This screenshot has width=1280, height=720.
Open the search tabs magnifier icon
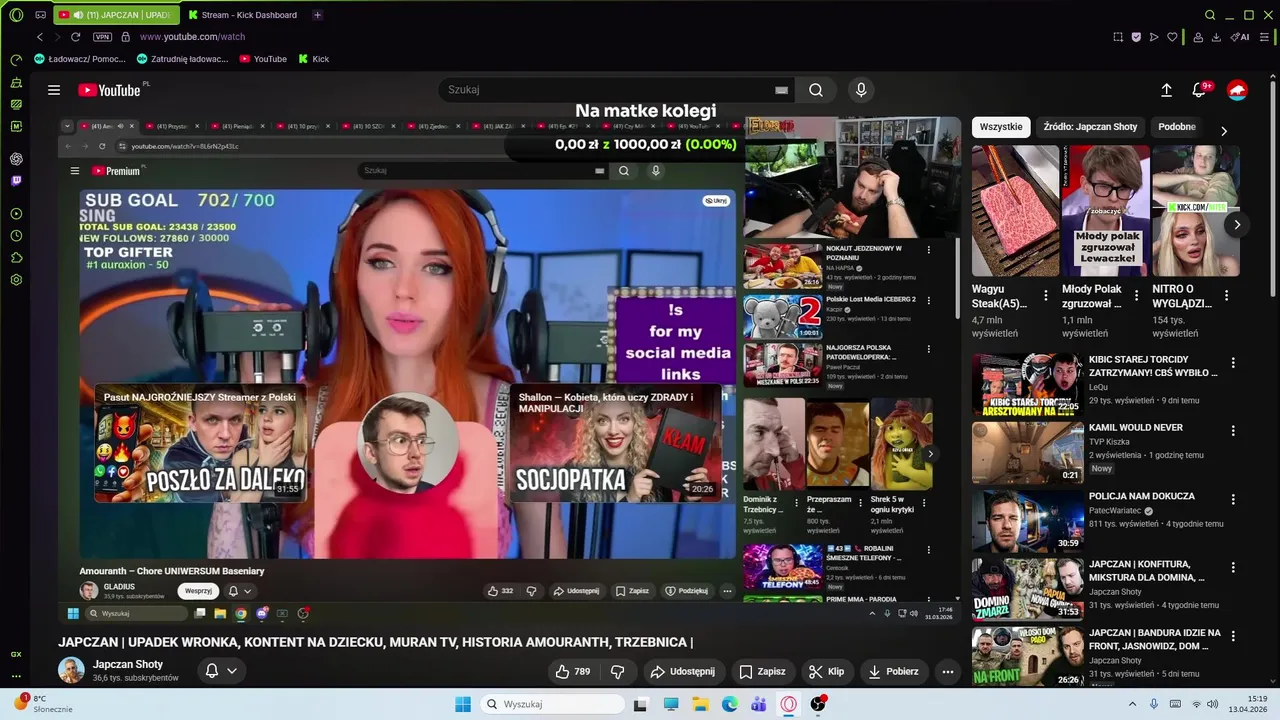coord(1210,15)
